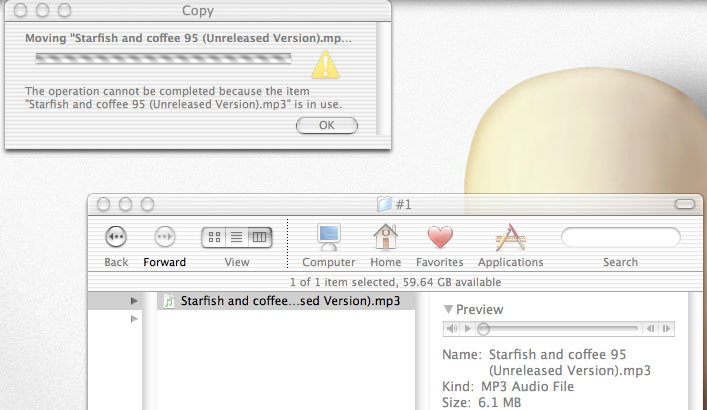This screenshot has width=707, height=410.
Task: Click the status text '1 of 1 item selected'
Action: 344,282
